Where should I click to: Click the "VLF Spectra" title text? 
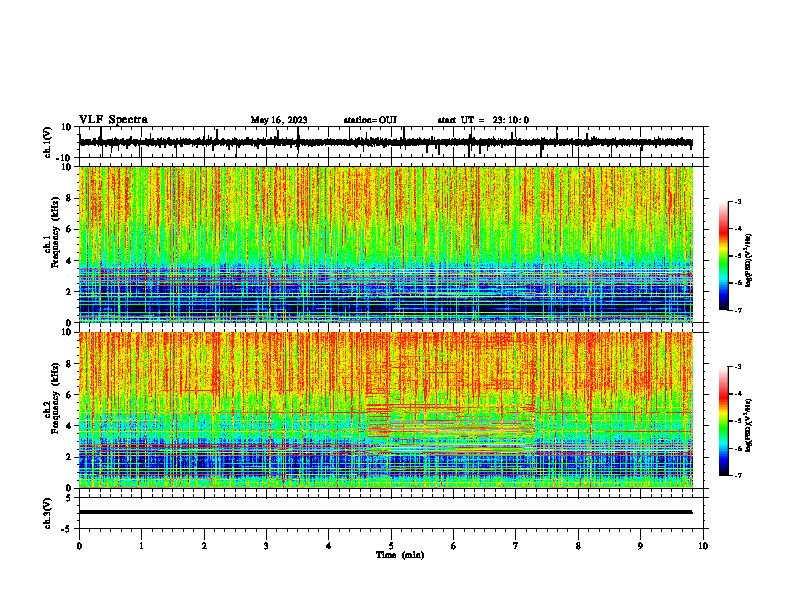(x=113, y=119)
